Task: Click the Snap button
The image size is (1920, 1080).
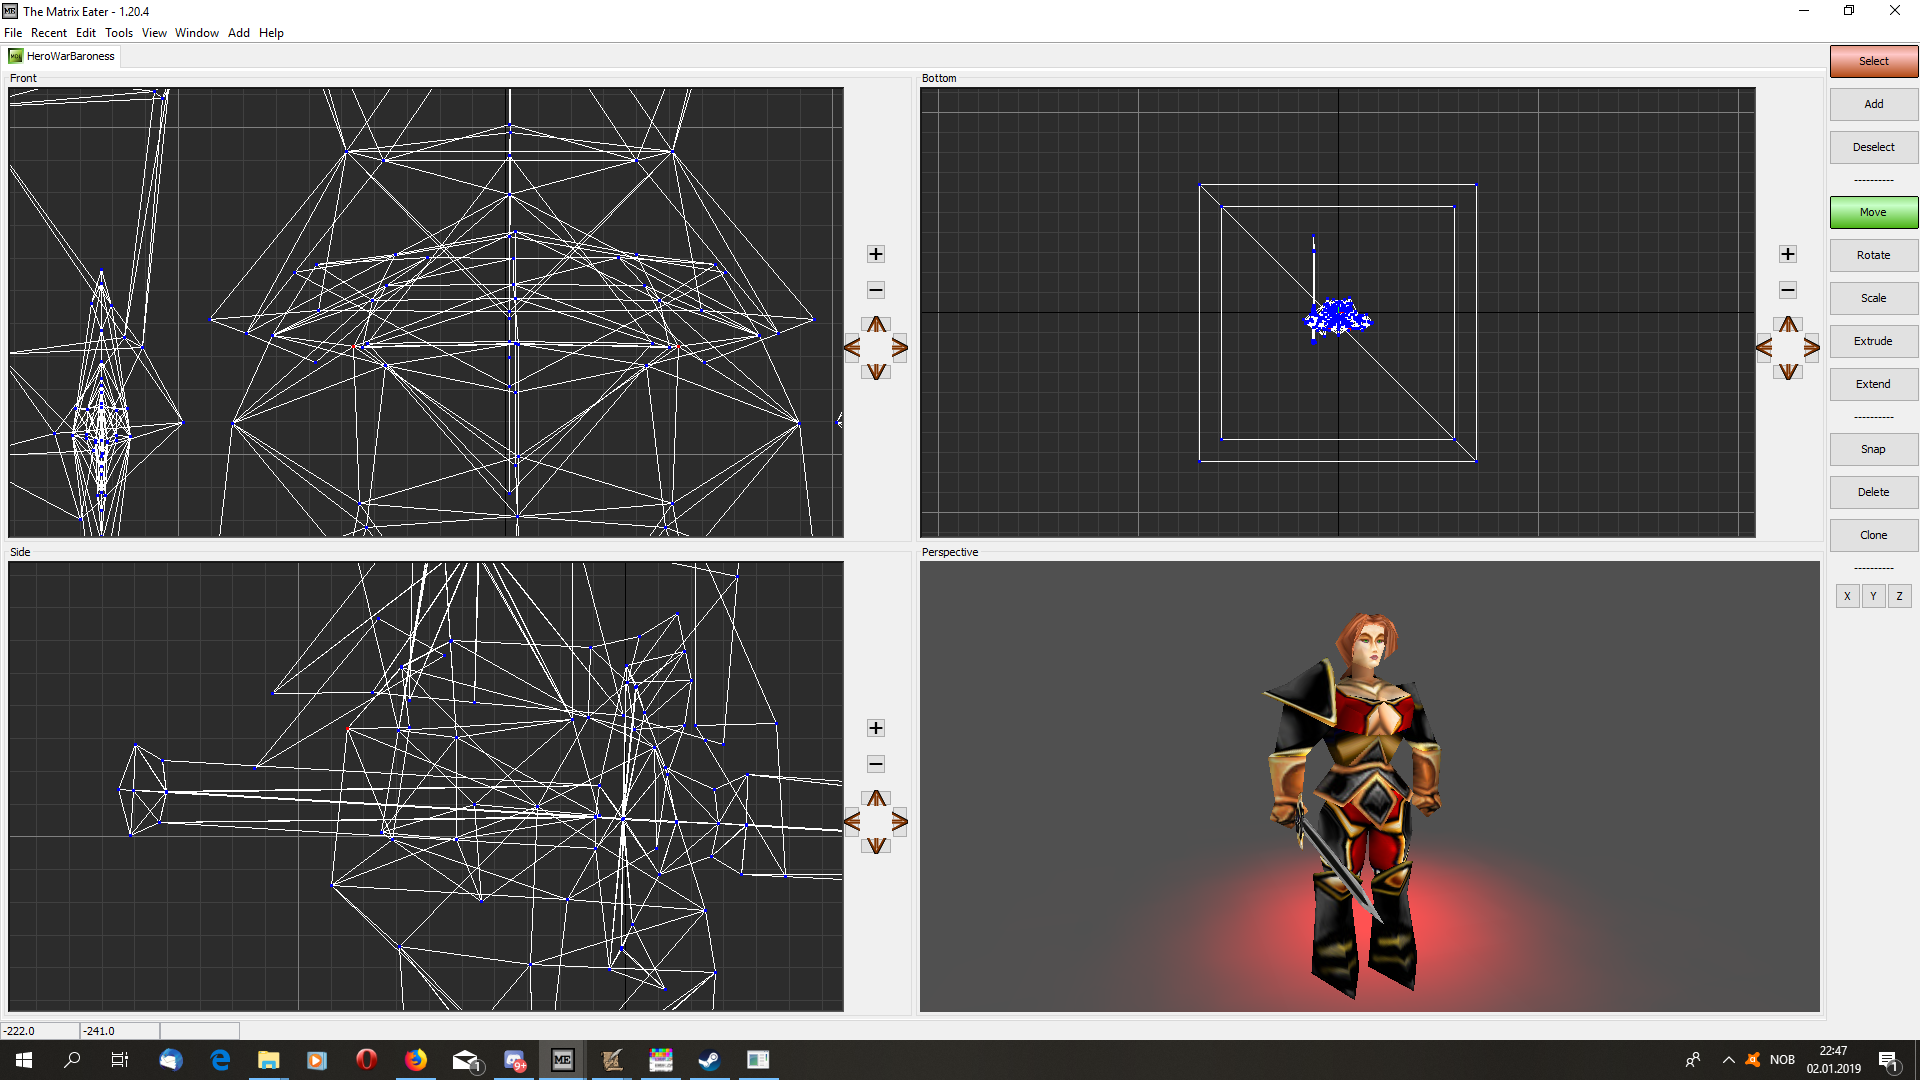Action: (x=1874, y=449)
